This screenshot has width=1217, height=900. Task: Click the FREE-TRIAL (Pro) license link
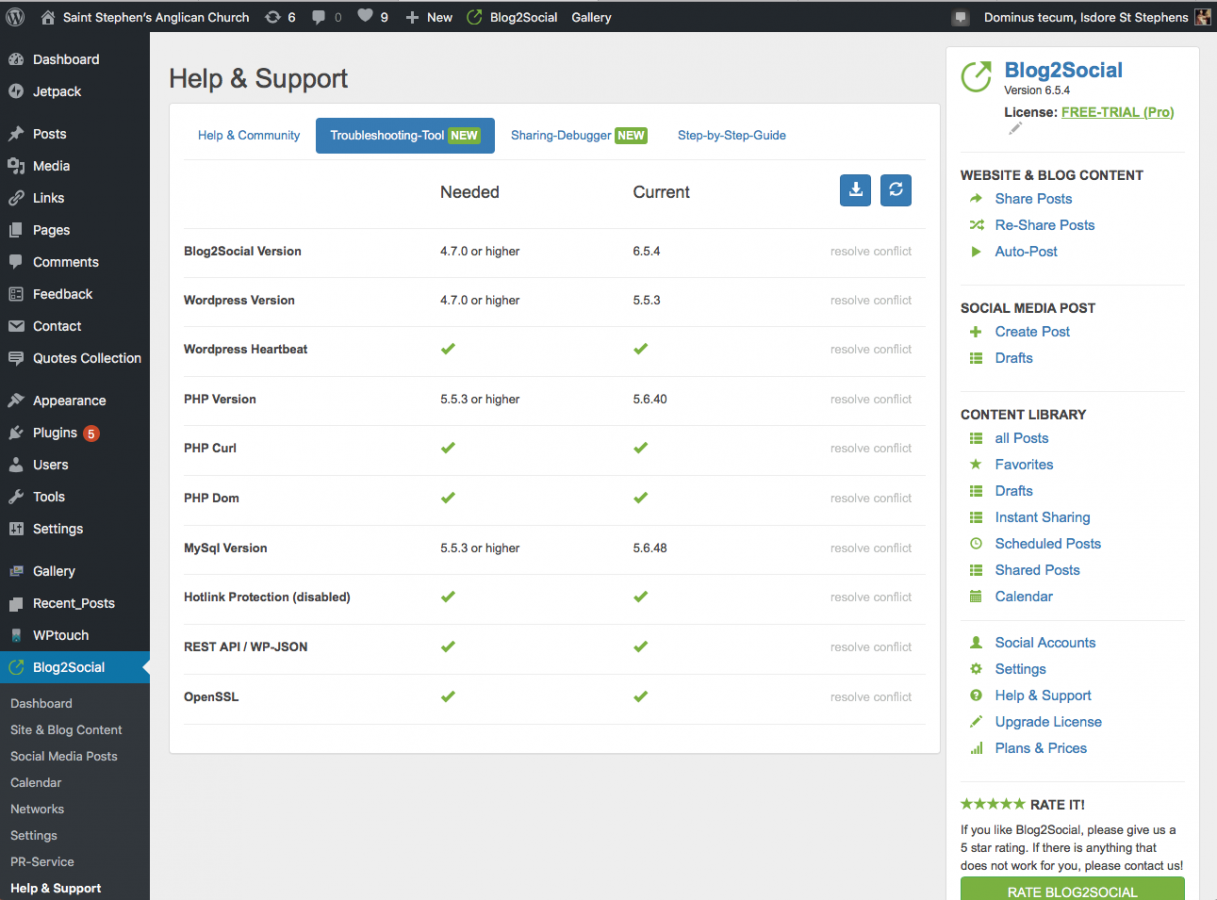tap(1118, 112)
